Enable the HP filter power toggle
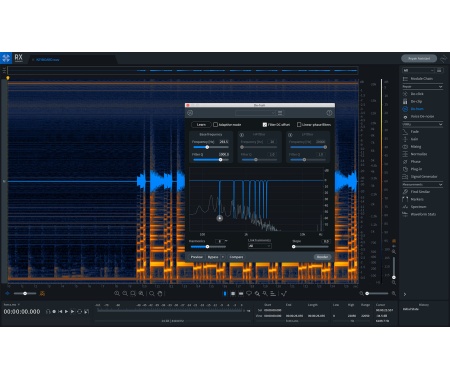450x380 pixels. (242, 135)
